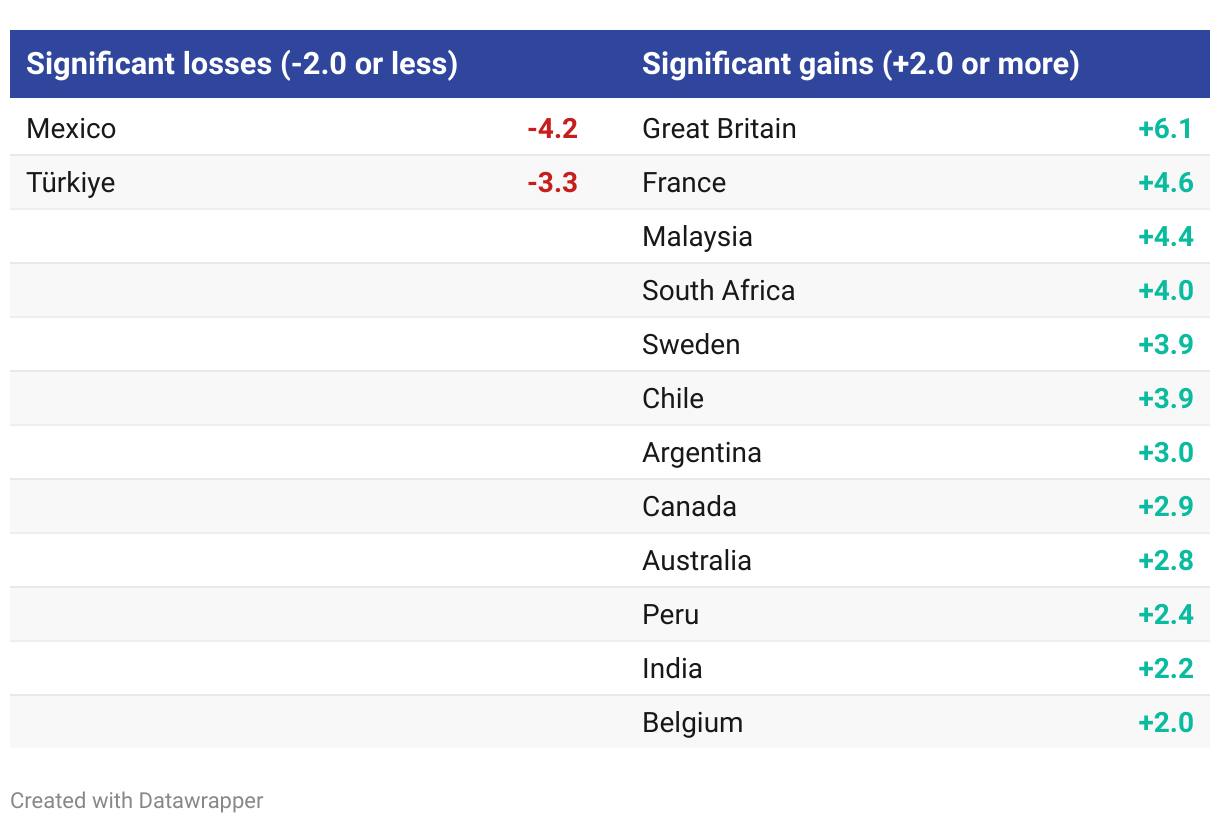Viewport: 1220px width, 824px height.
Task: Select Belgium's +2.0 value
Action: [1166, 723]
